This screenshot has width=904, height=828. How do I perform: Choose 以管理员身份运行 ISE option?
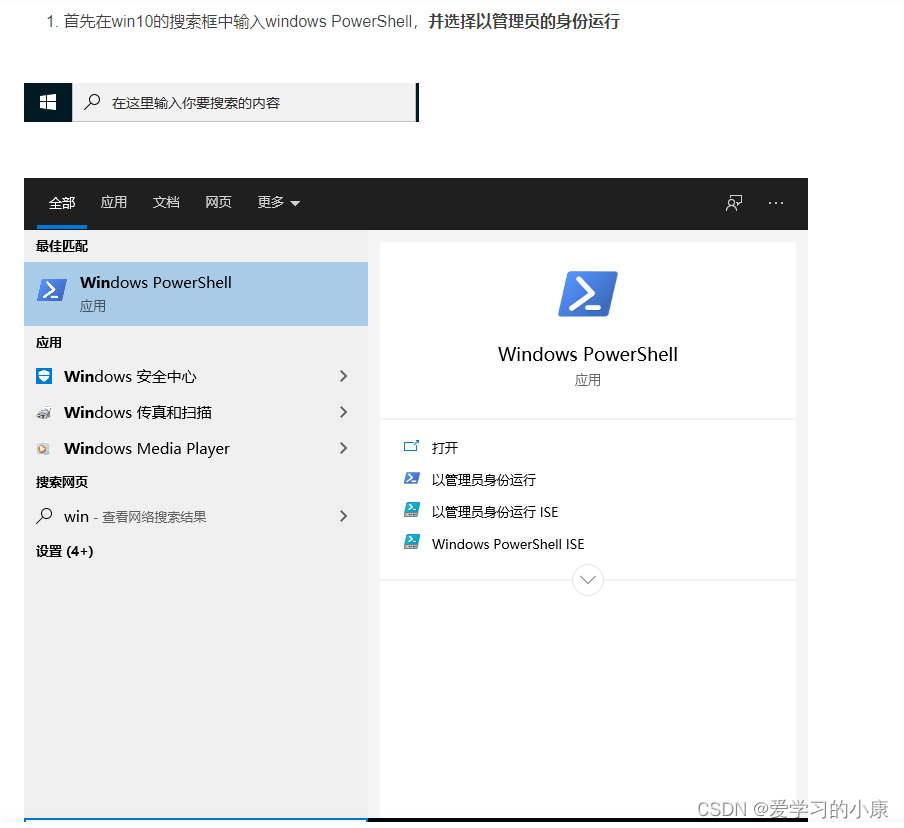tap(495, 512)
